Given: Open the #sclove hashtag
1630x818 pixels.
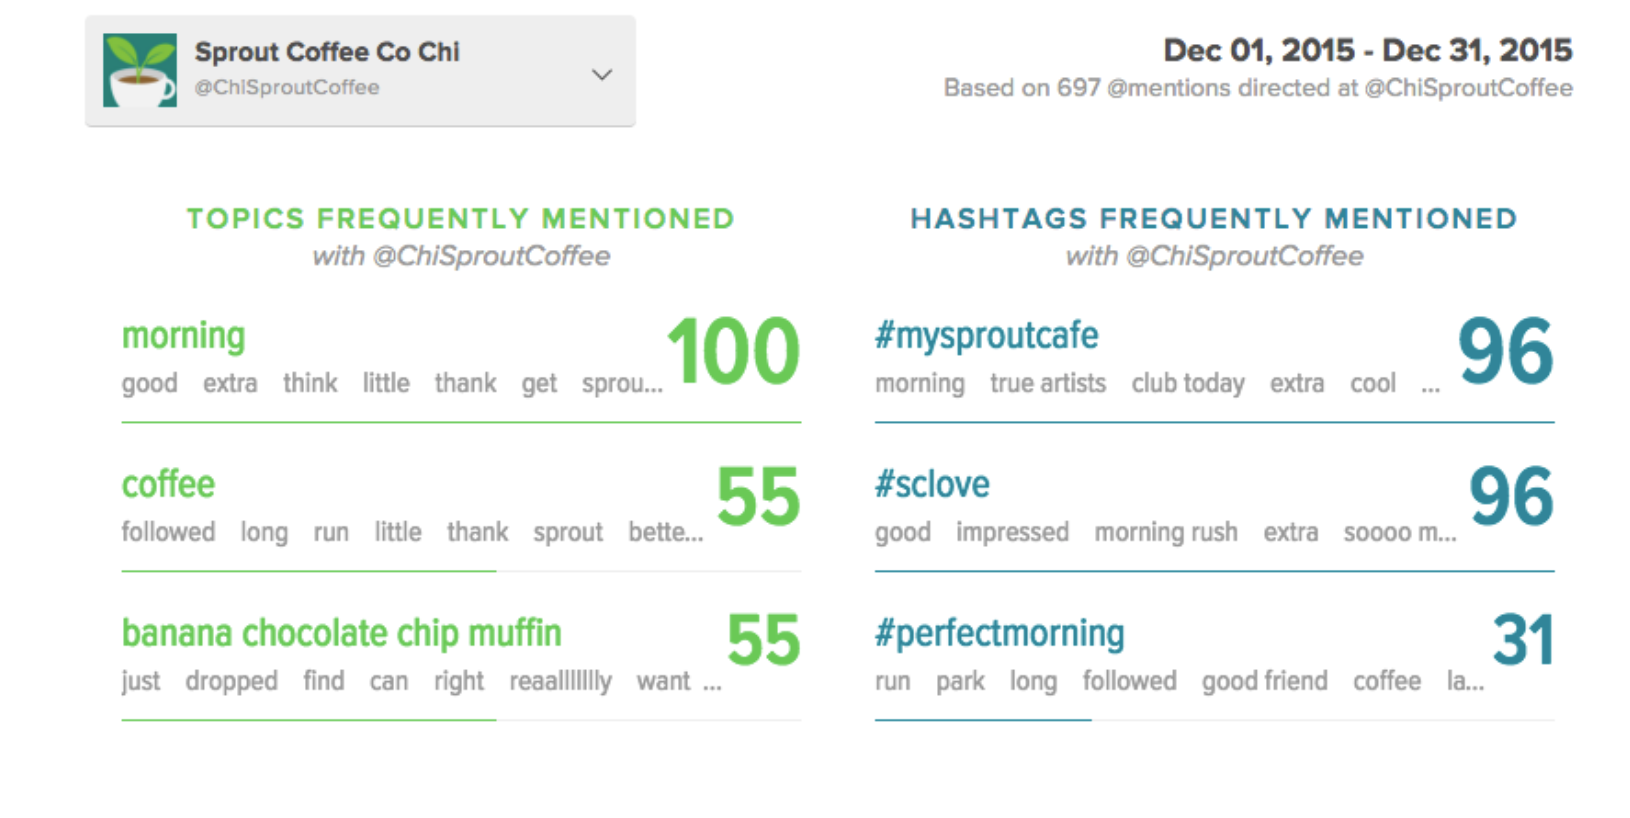Looking at the screenshot, I should [932, 484].
